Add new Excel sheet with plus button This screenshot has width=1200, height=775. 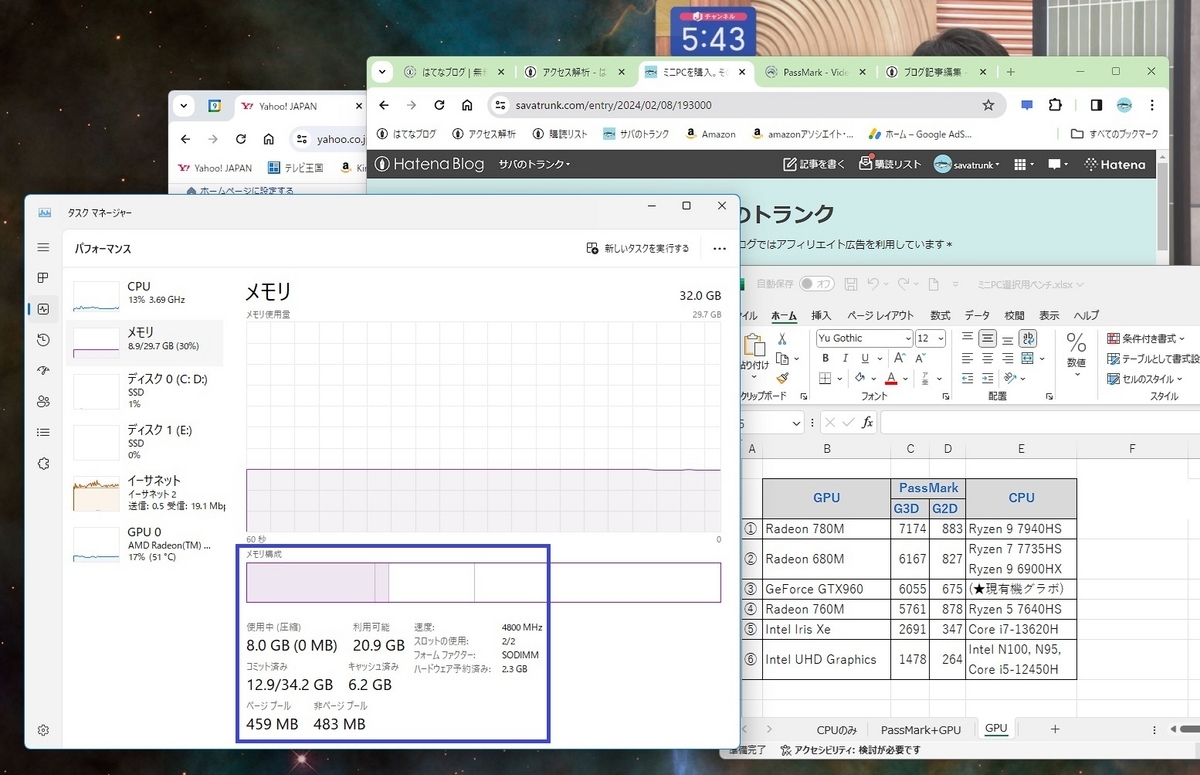1055,729
